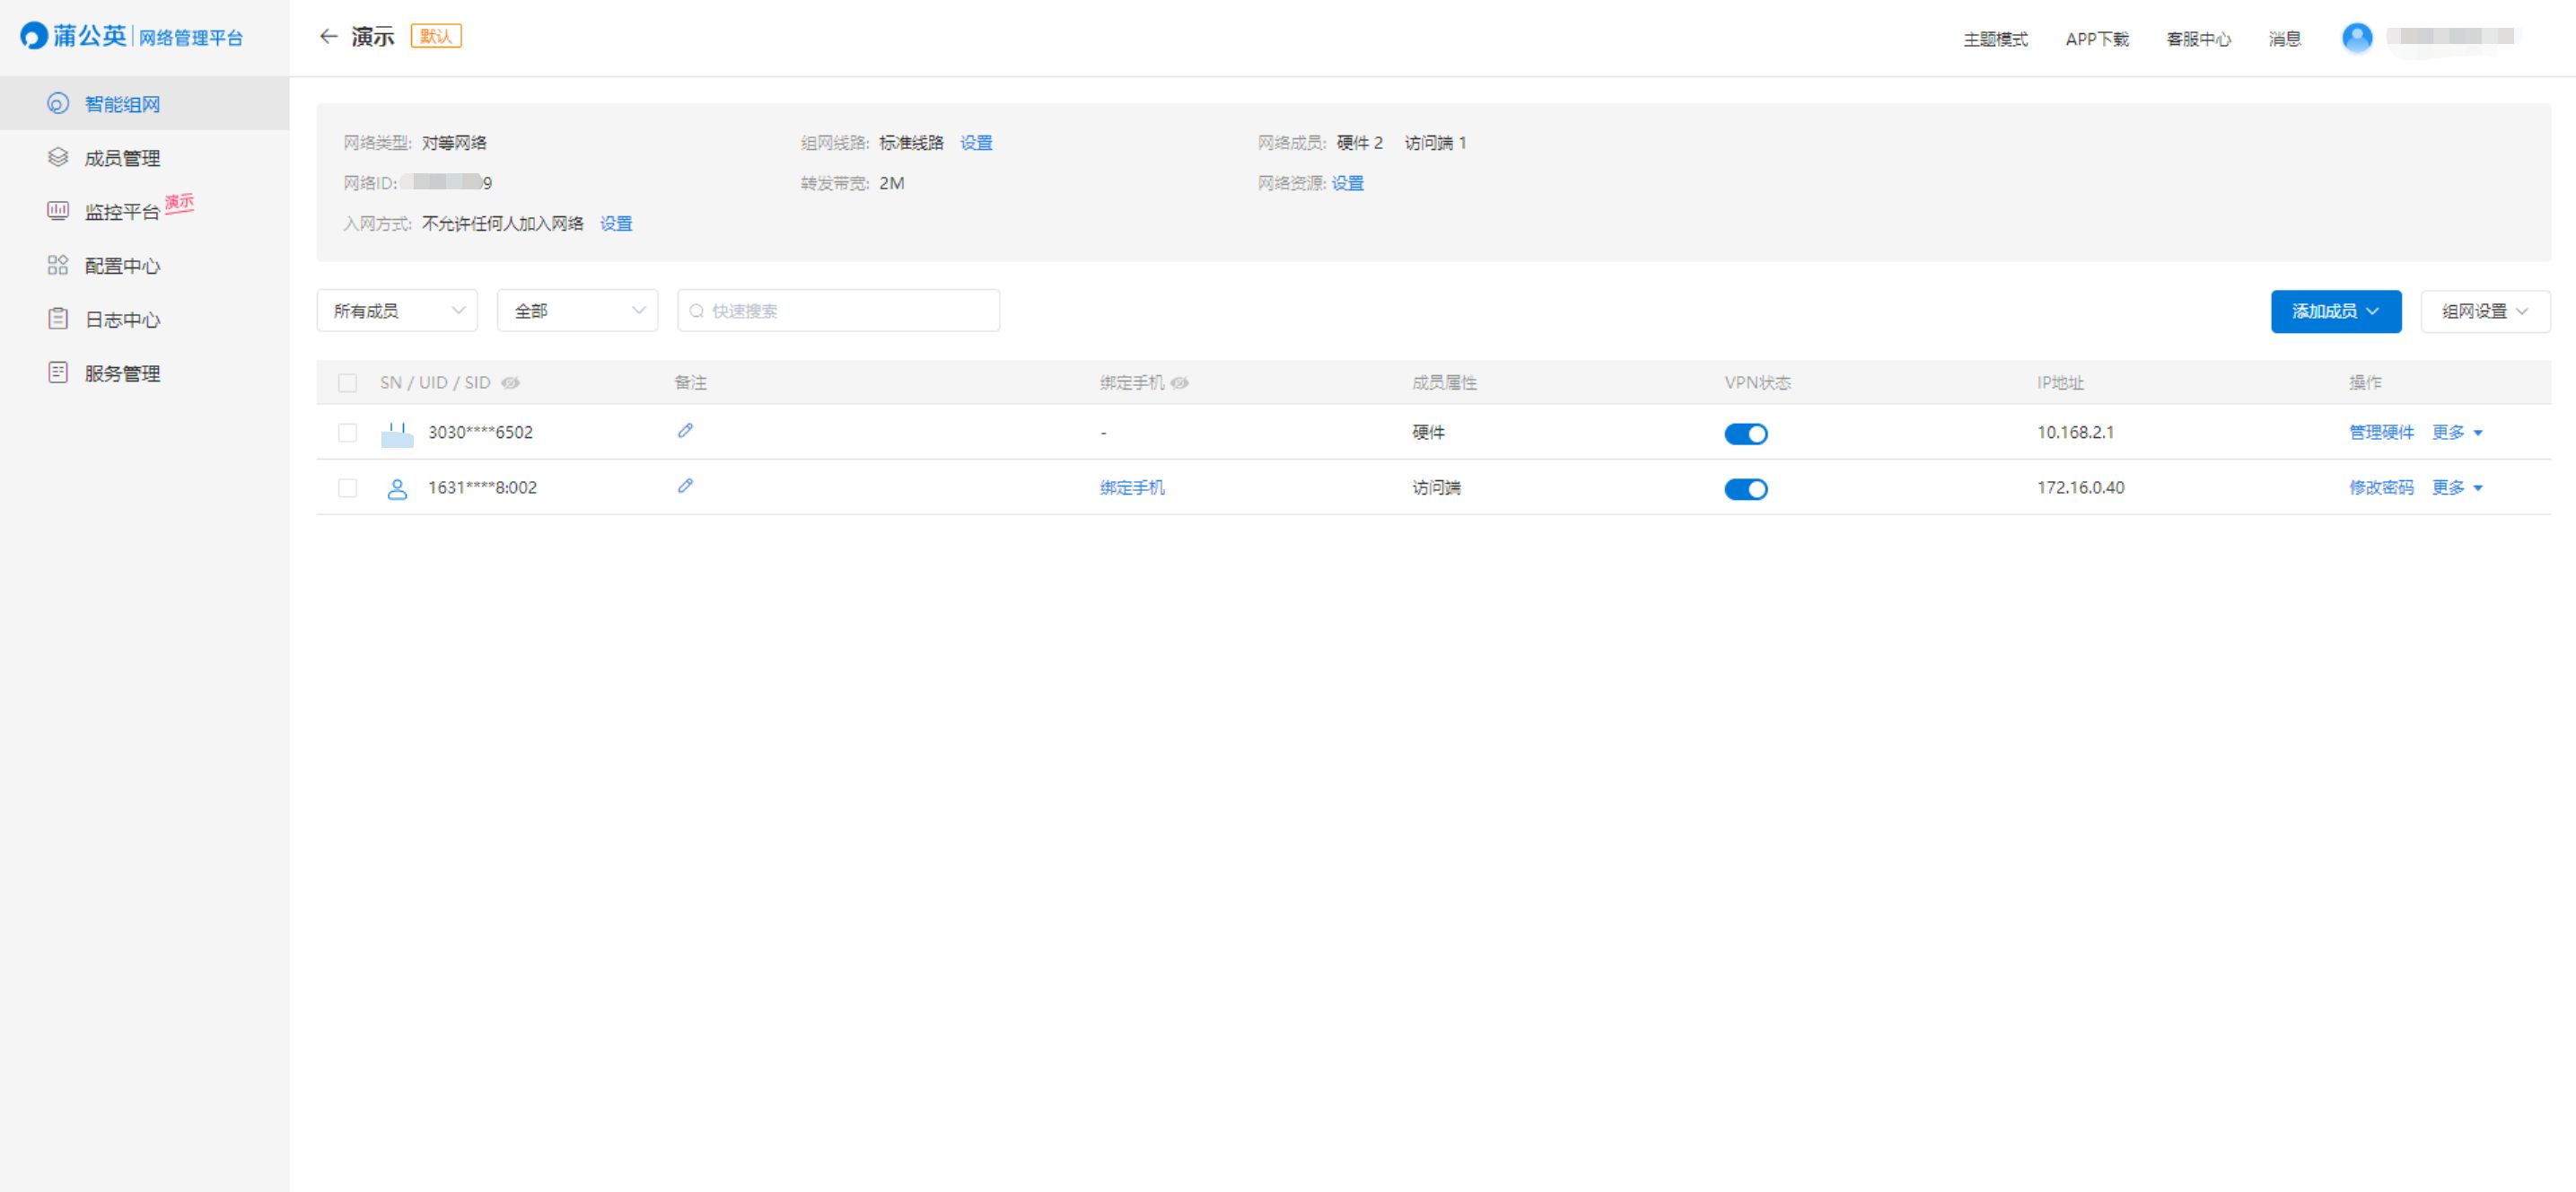Open the 所有成员 dropdown
The height and width of the screenshot is (1192, 2576).
397,311
